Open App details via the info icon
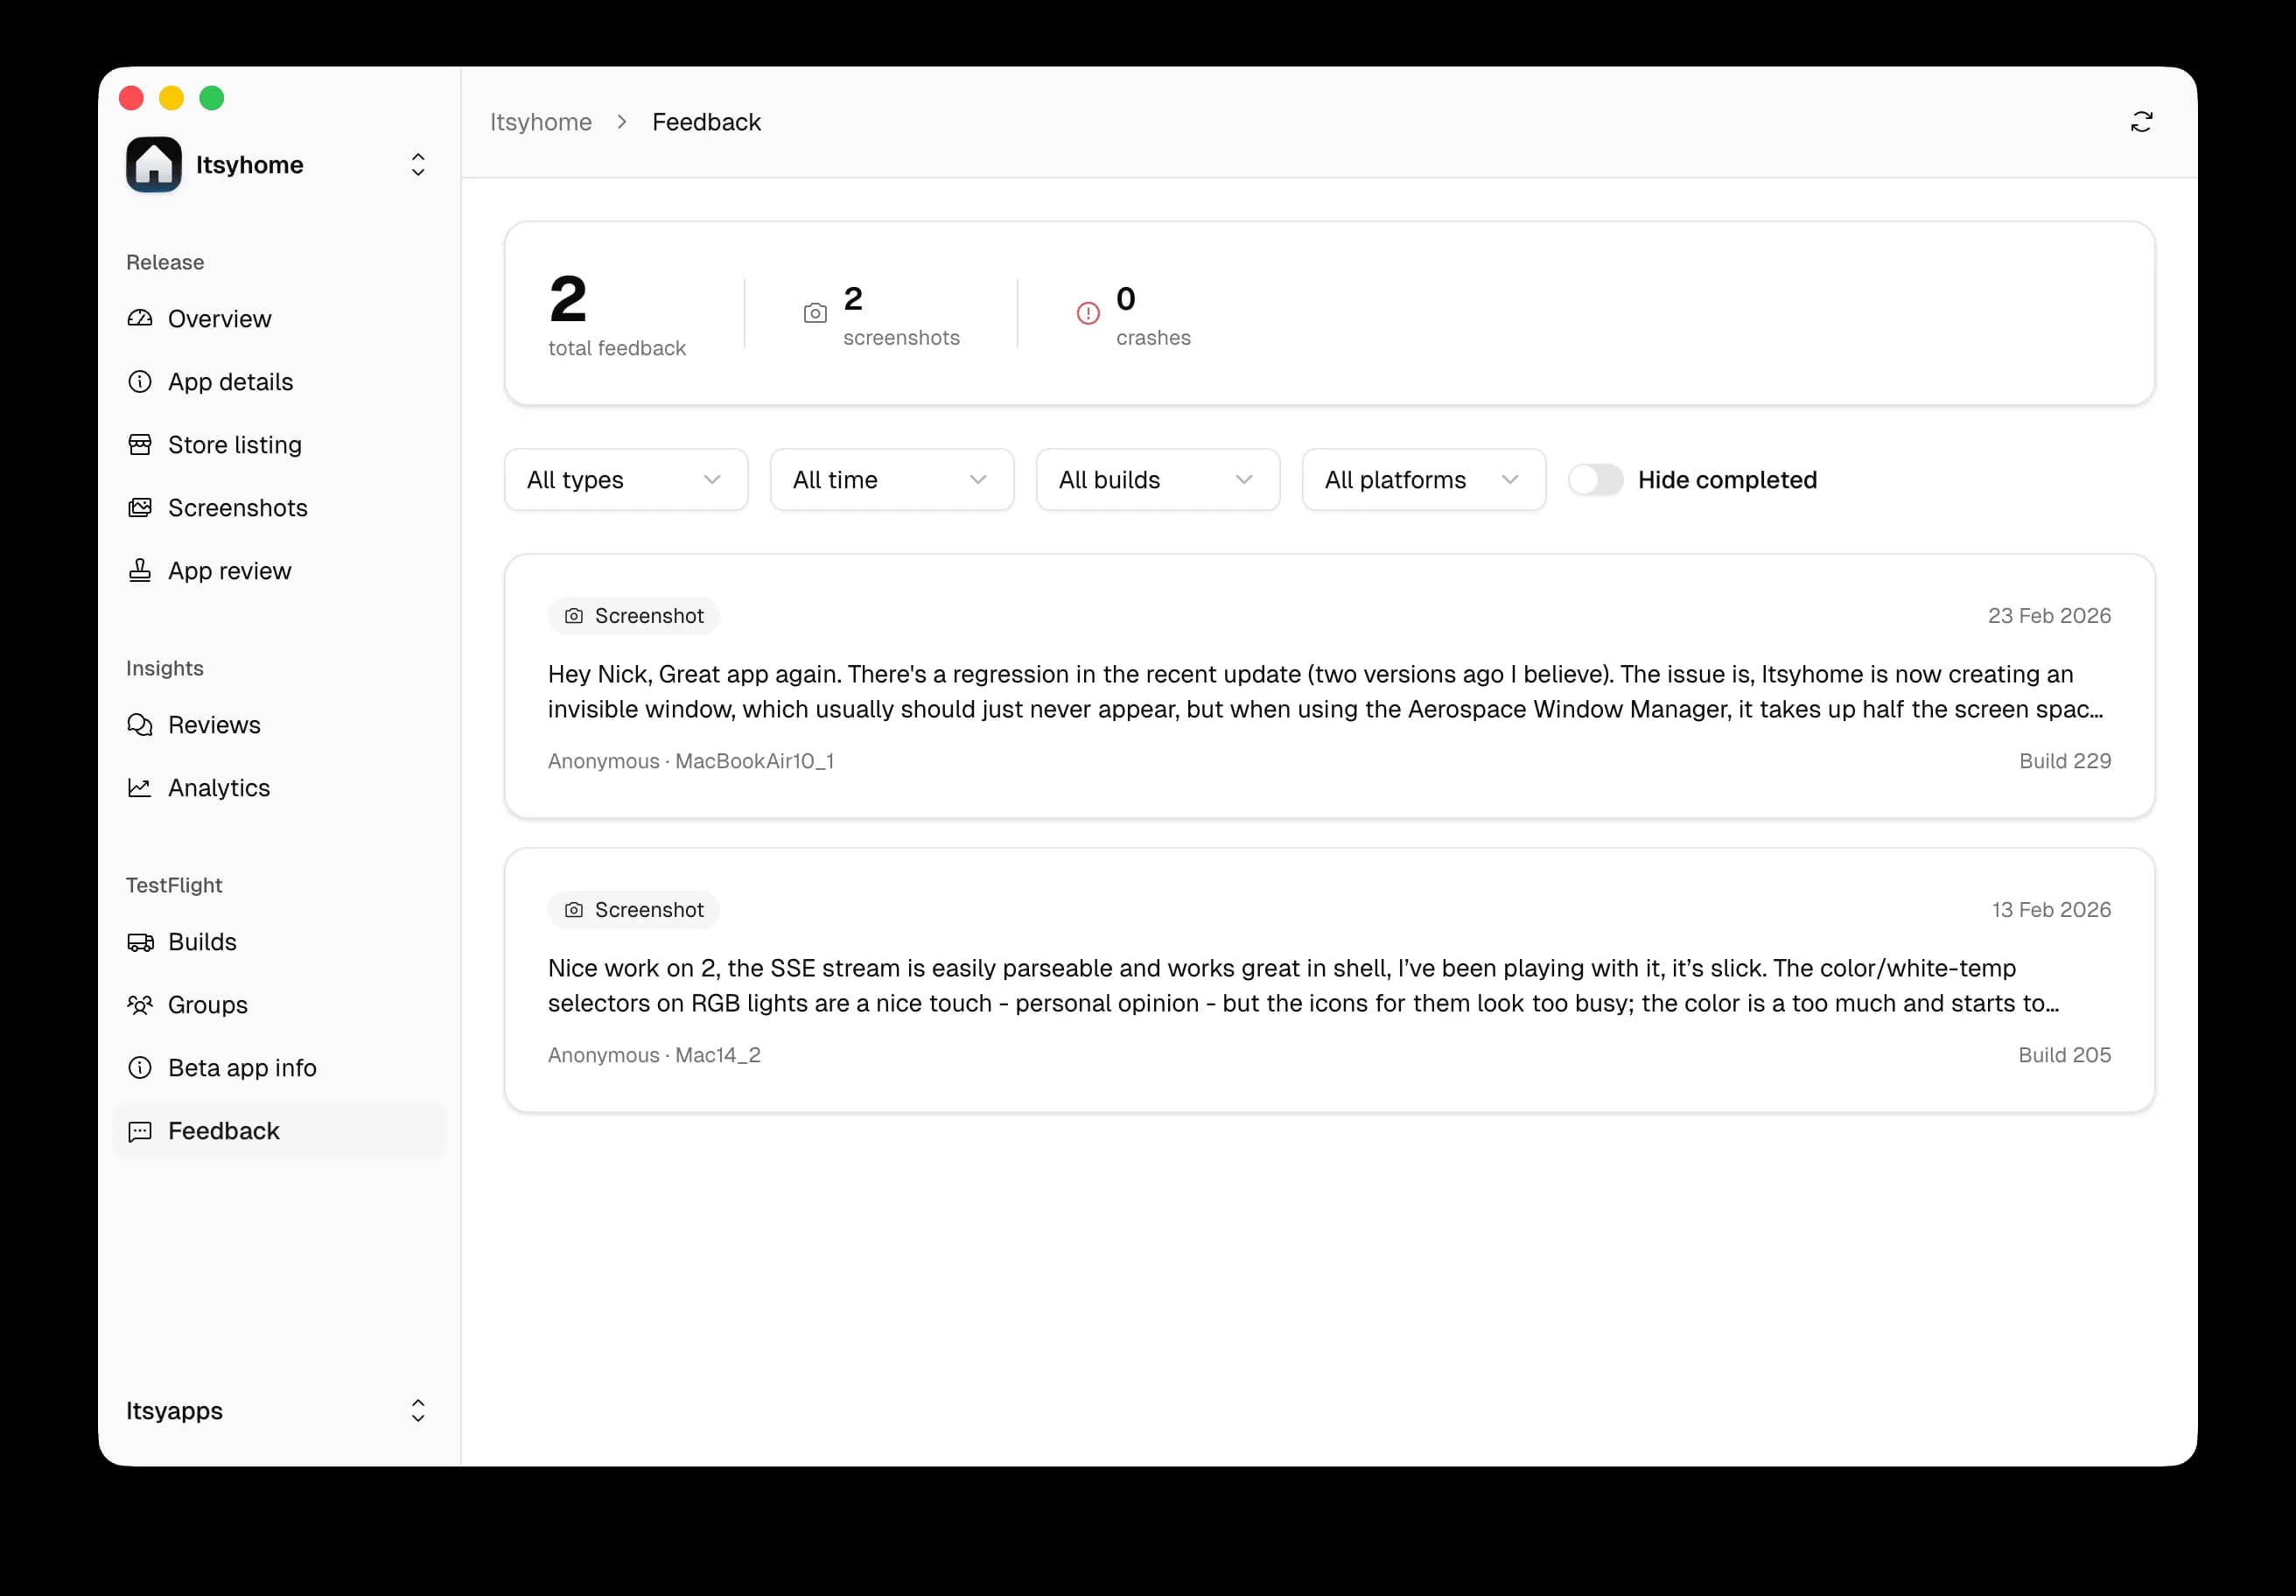The height and width of the screenshot is (1596, 2296). [141, 382]
